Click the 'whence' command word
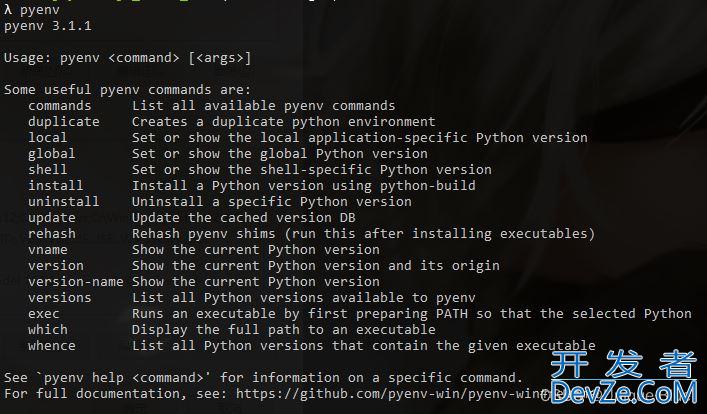Image resolution: width=707 pixels, height=414 pixels. pyautogui.click(x=51, y=346)
